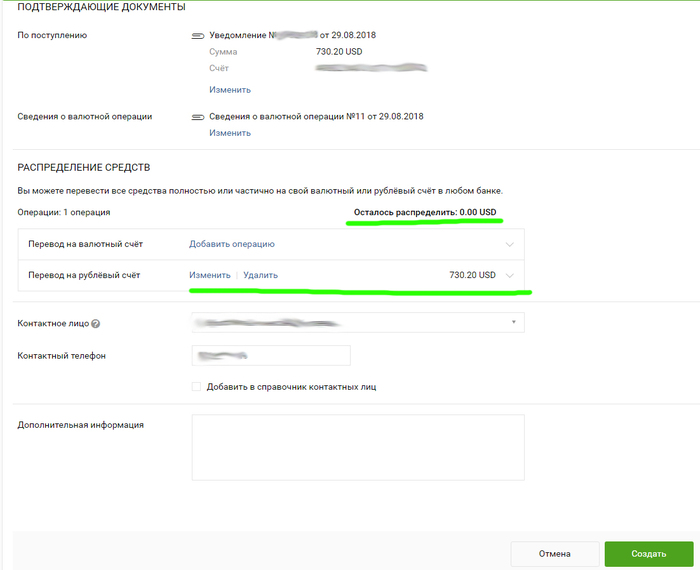Tick the Добавить в справочник контактных лиц checkbox
This screenshot has width=700, height=570.
point(196,386)
